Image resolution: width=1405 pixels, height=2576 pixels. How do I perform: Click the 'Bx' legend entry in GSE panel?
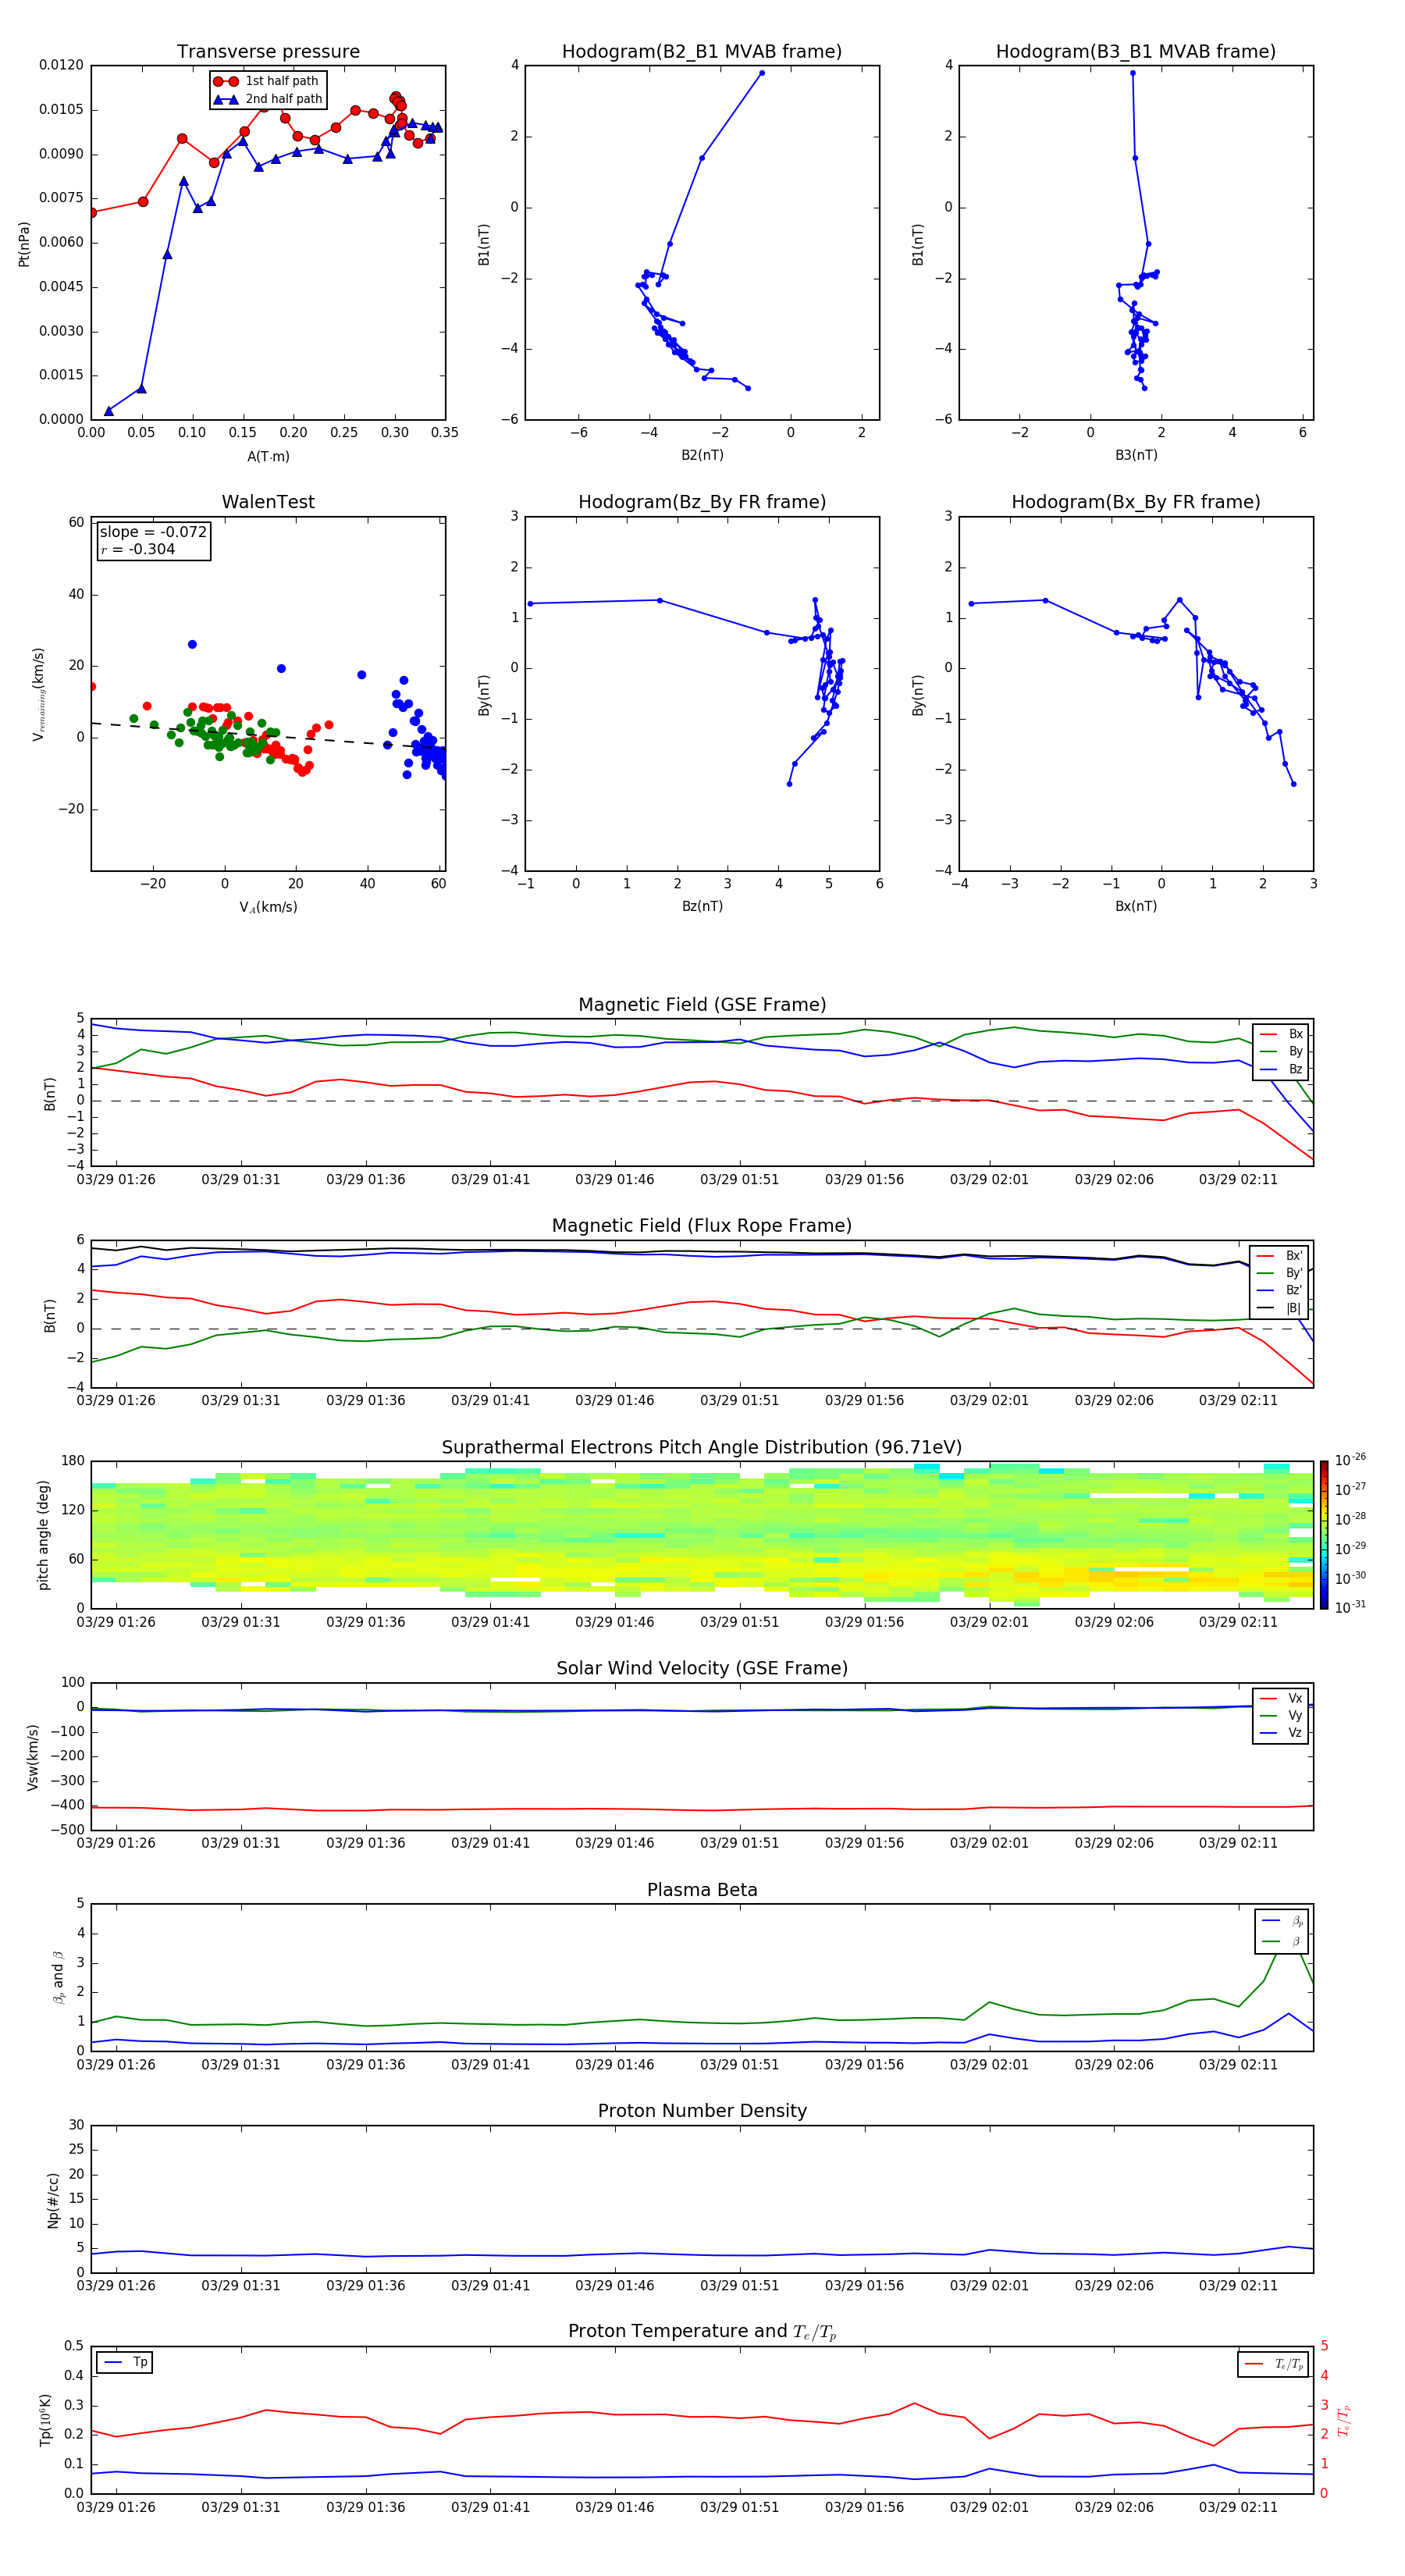[x=1281, y=1034]
